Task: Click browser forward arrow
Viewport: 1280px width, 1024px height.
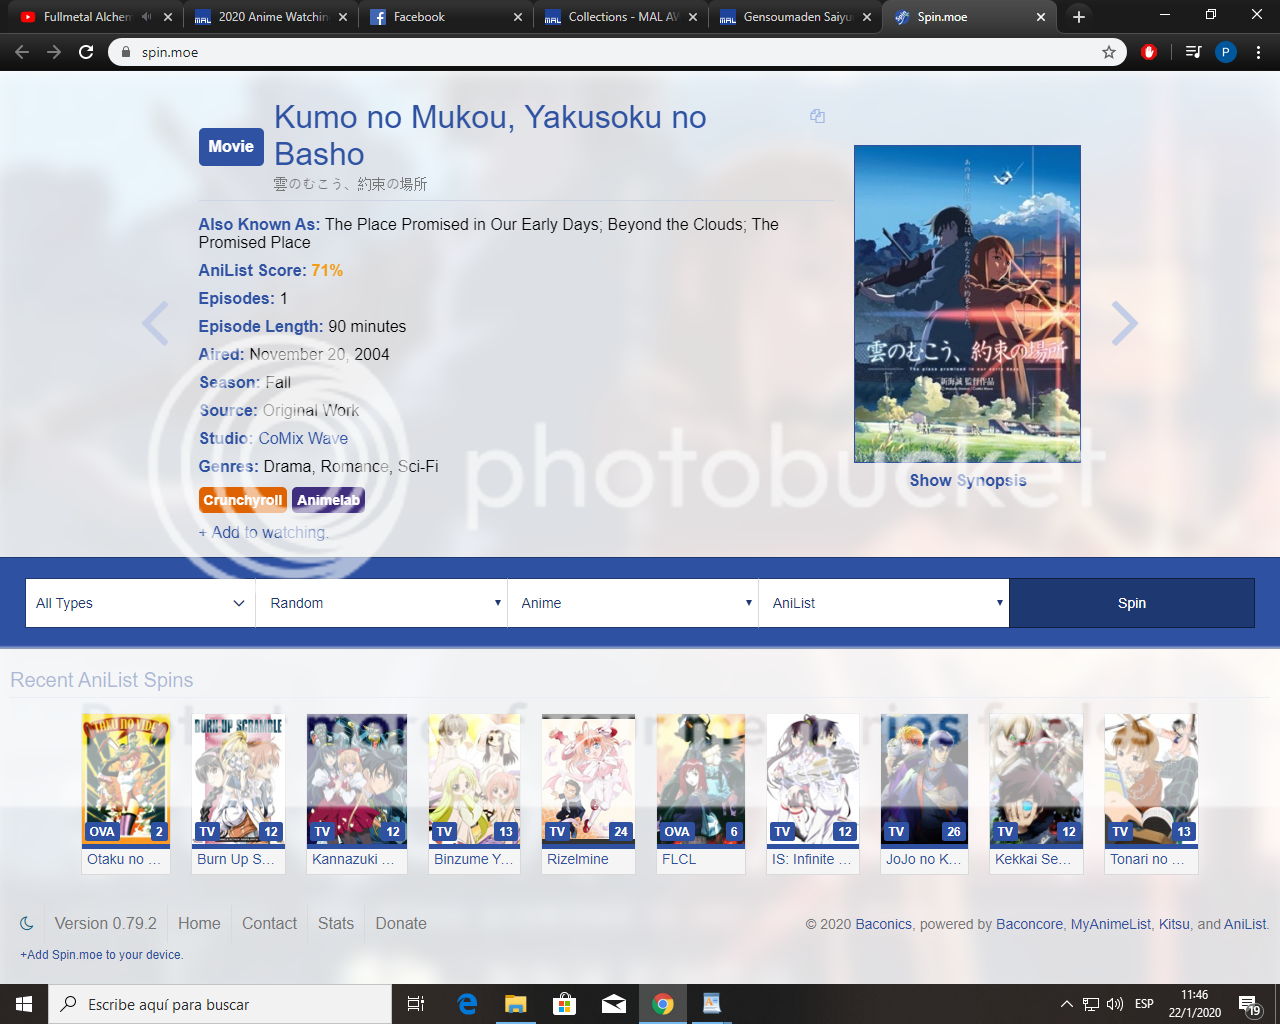Action: pyautogui.click(x=54, y=52)
